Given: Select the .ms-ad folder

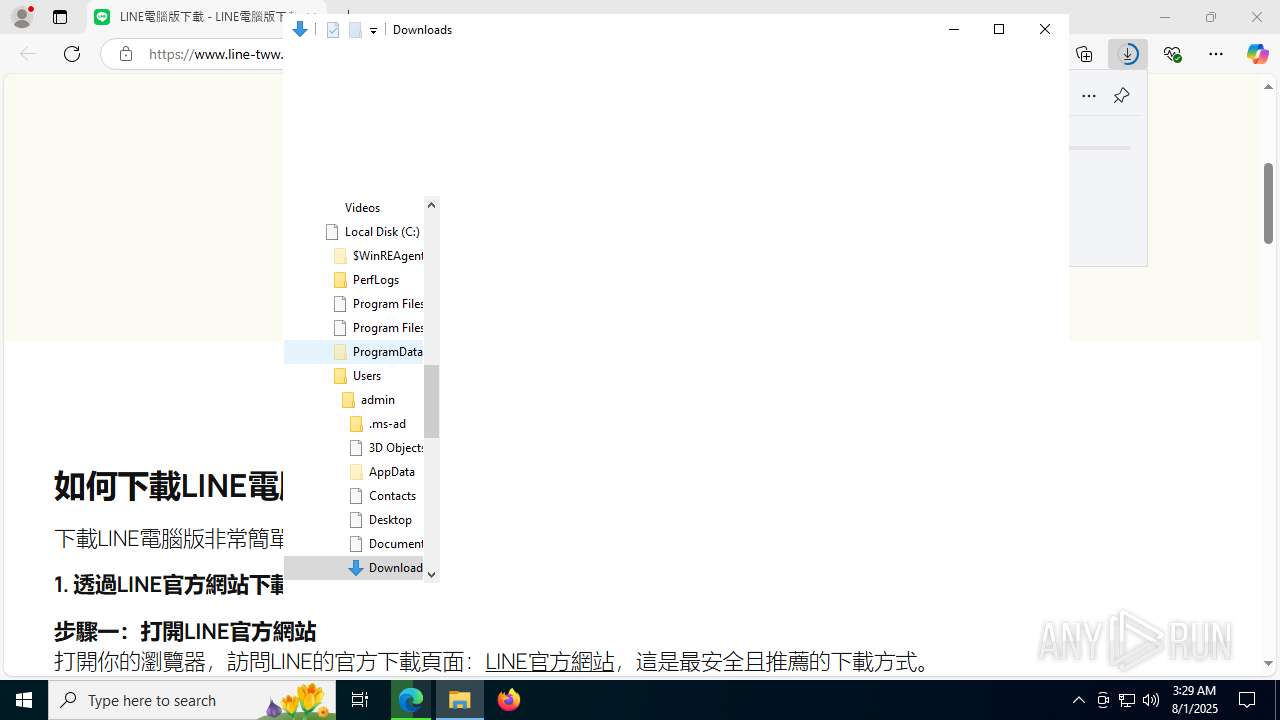Looking at the screenshot, I should tap(387, 424).
